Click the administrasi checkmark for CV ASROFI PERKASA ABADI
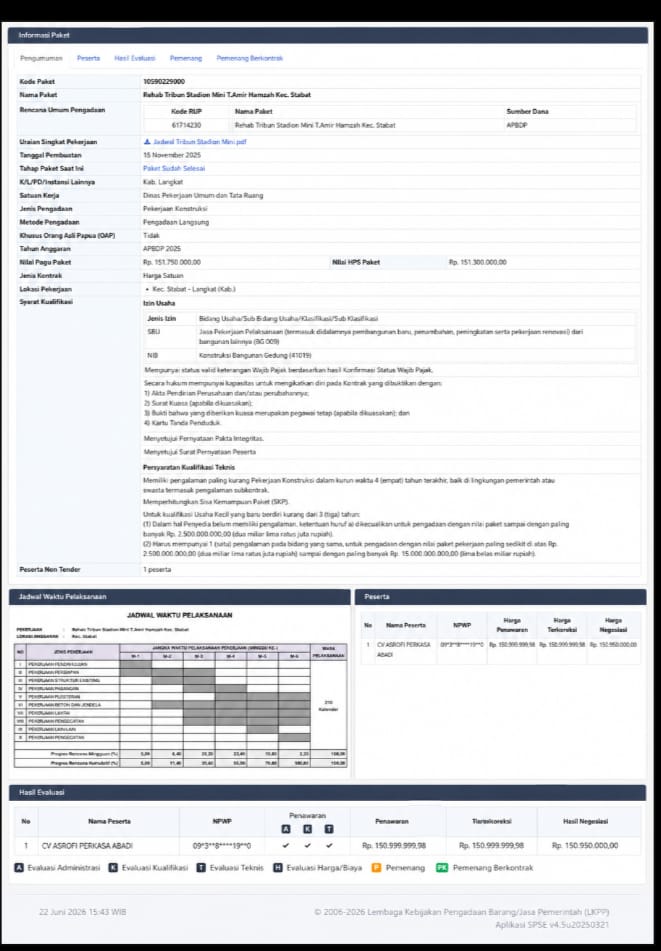661x951 pixels. click(x=286, y=845)
